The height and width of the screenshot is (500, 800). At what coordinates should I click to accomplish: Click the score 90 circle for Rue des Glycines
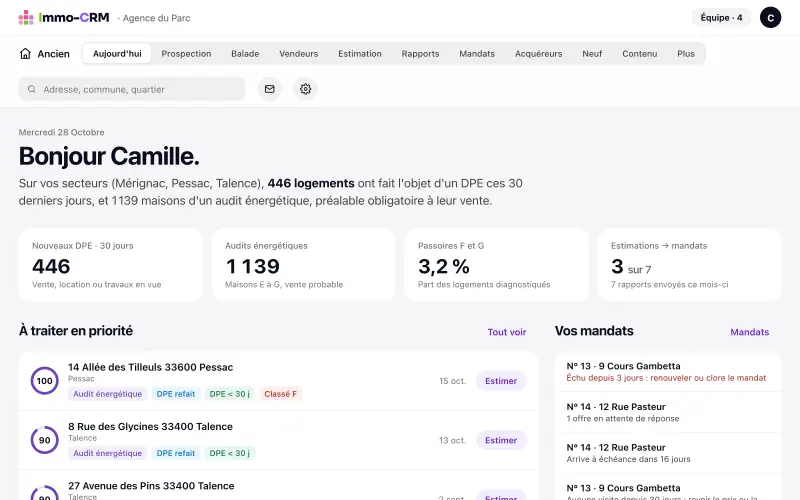[x=44, y=440]
